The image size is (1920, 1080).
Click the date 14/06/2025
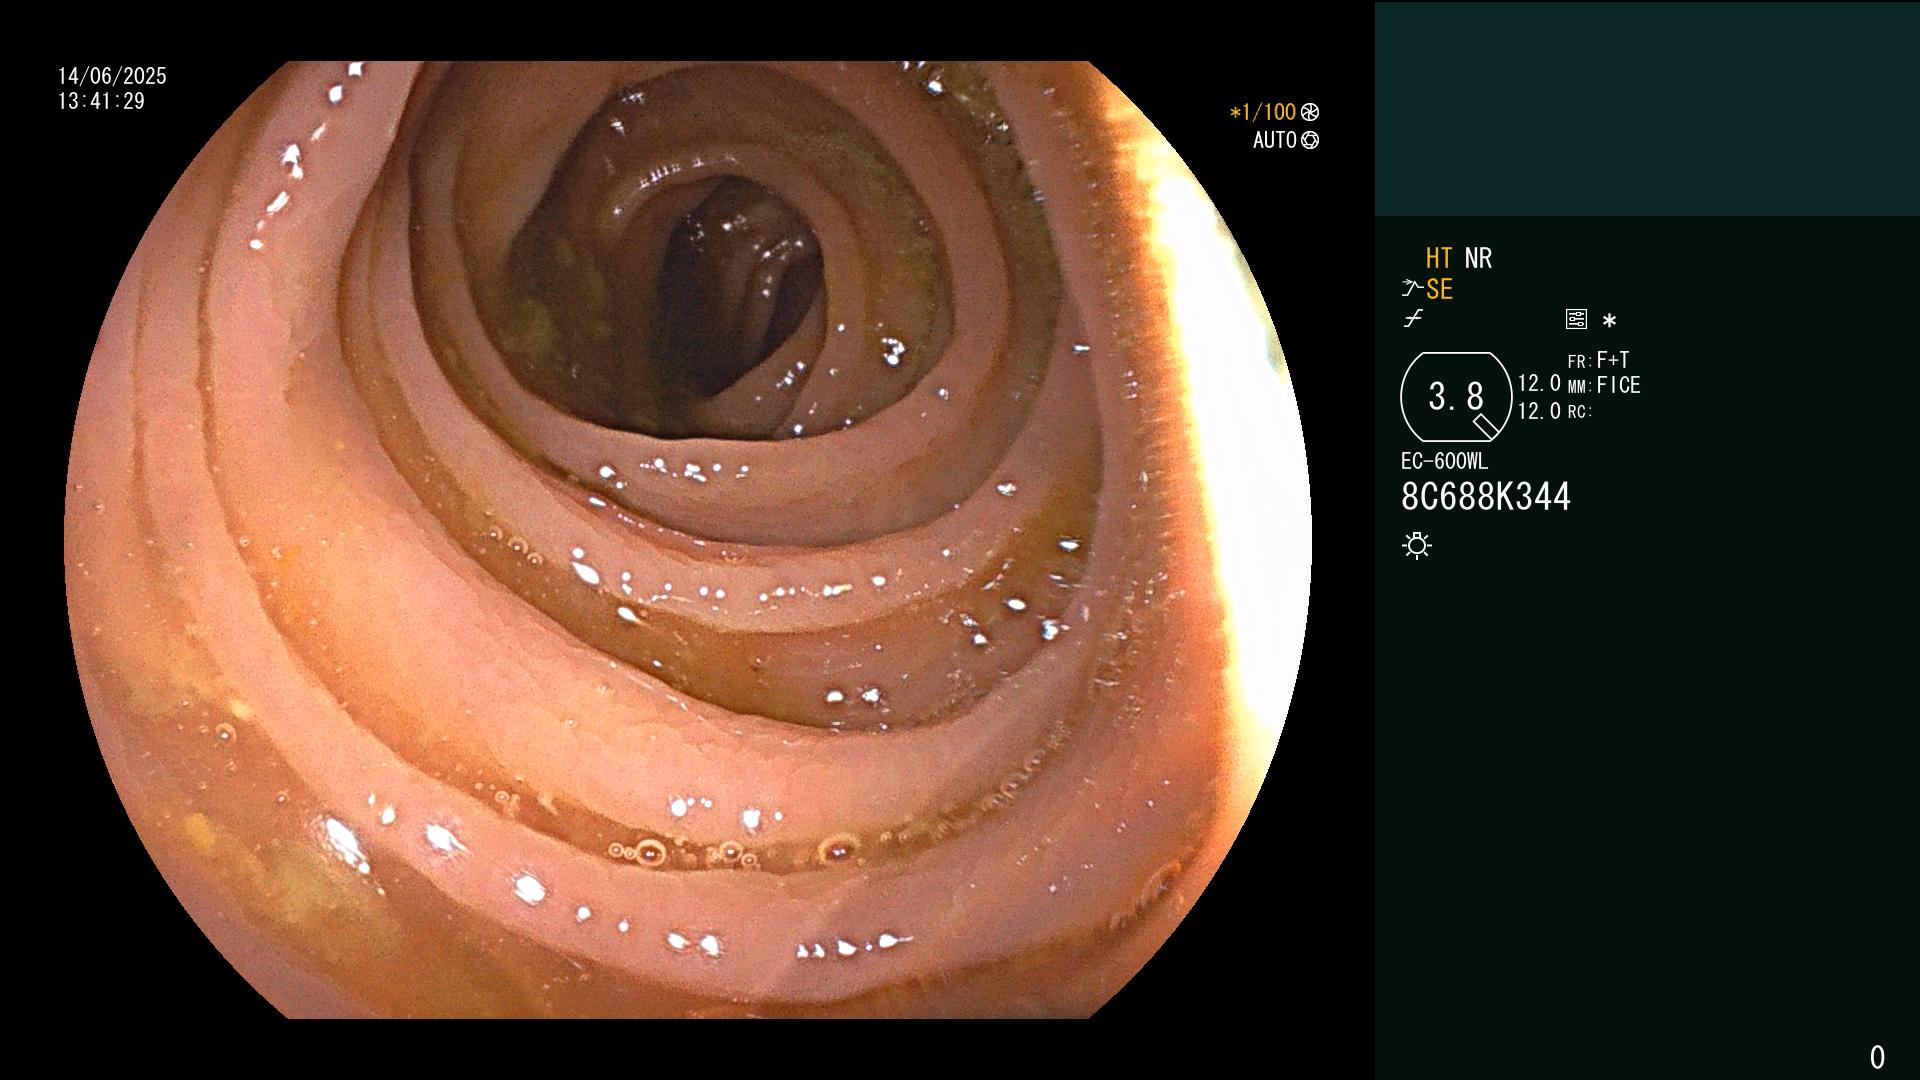click(x=112, y=76)
